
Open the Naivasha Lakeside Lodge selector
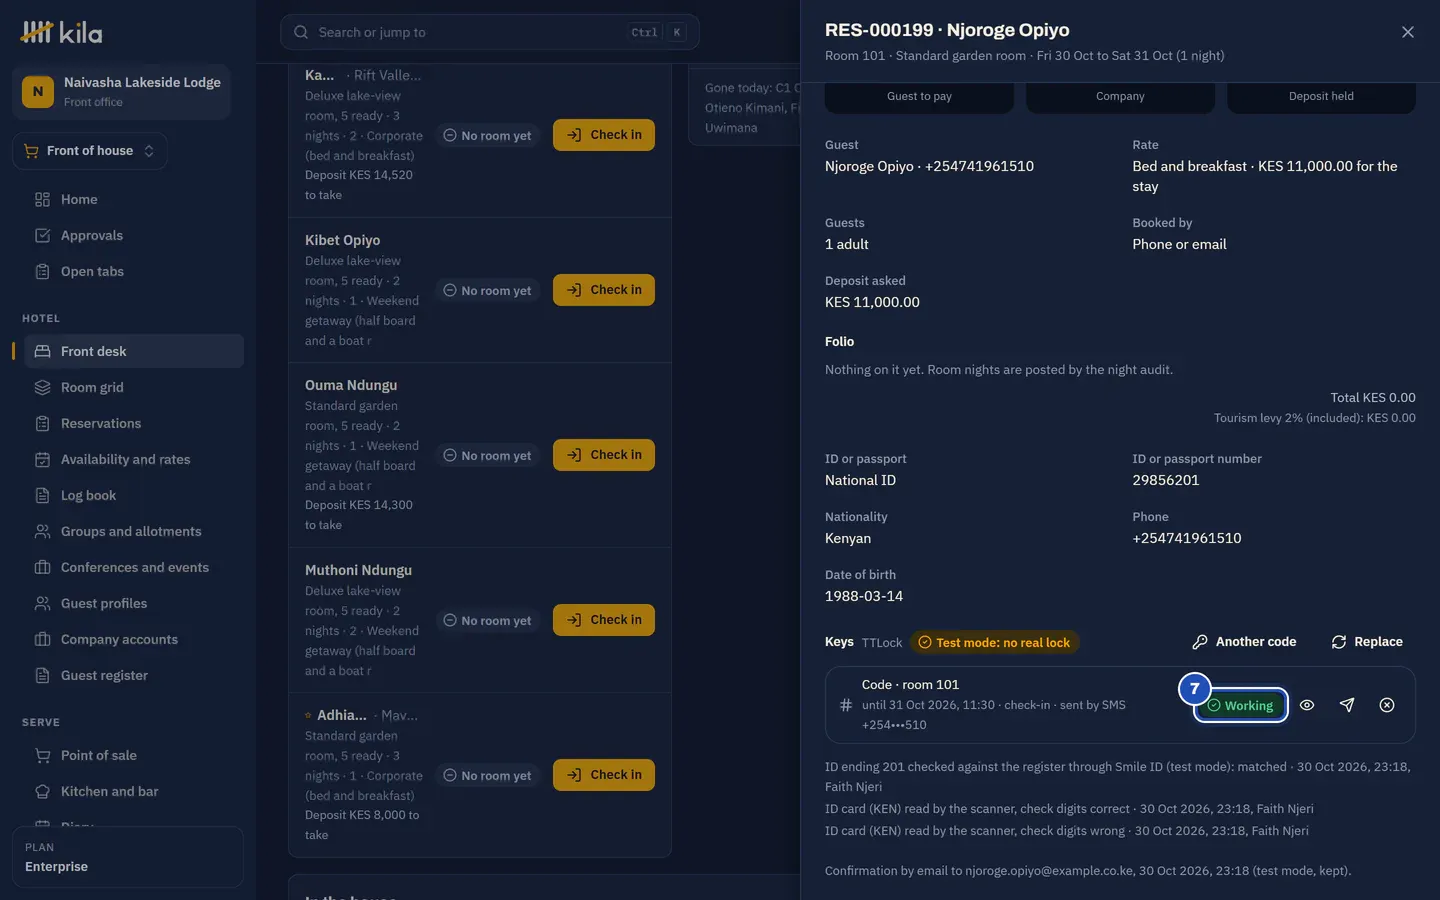tap(122, 91)
